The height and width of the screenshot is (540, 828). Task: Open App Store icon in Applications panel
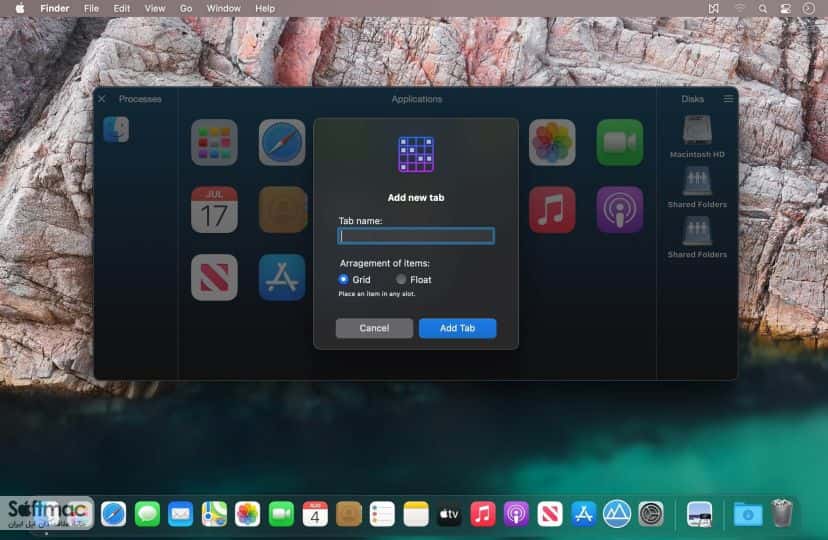click(x=282, y=278)
